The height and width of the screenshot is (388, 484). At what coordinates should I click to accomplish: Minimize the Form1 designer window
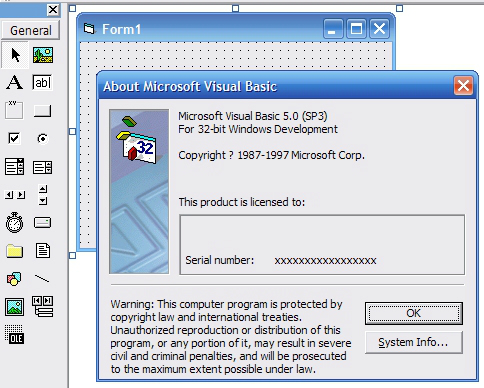[333, 29]
